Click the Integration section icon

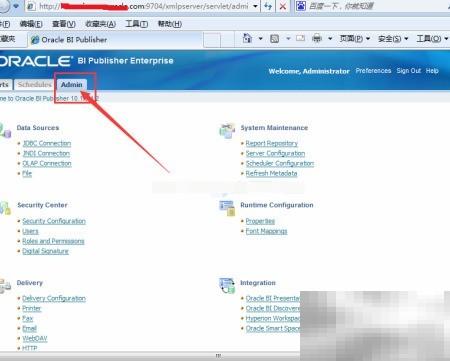(227, 286)
